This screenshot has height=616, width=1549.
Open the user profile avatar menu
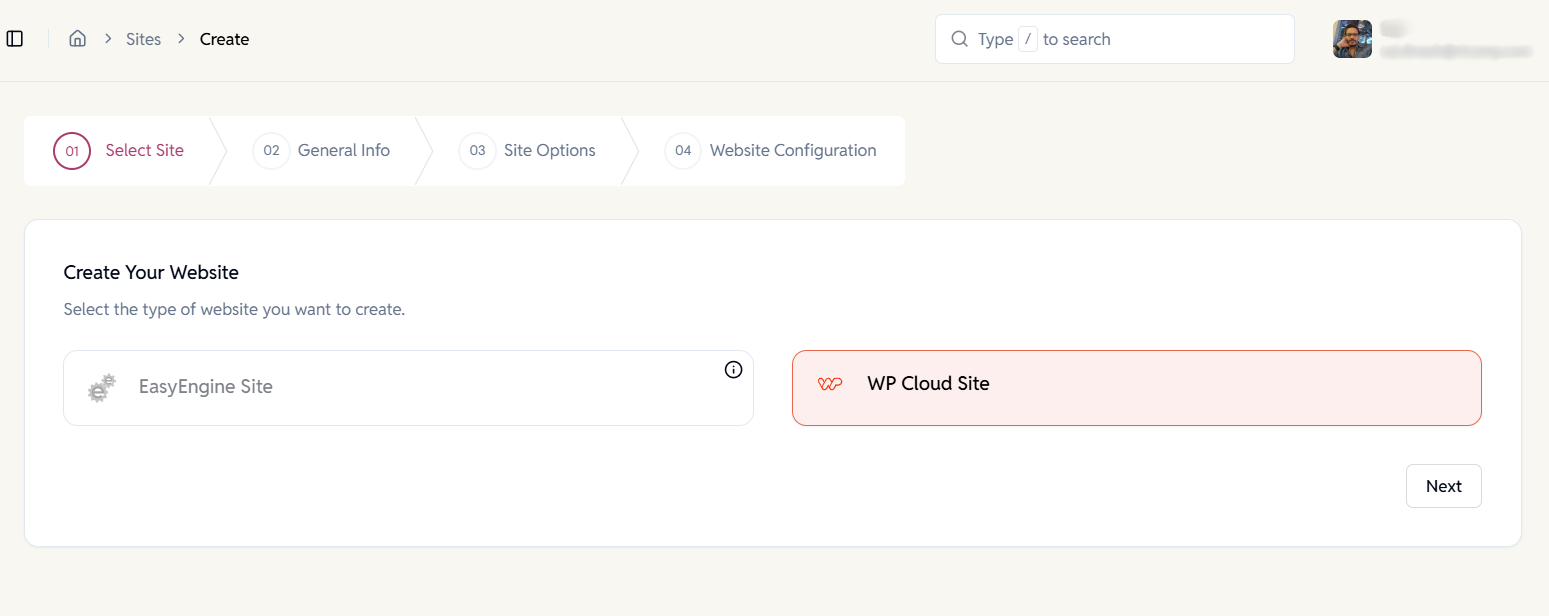(1352, 39)
